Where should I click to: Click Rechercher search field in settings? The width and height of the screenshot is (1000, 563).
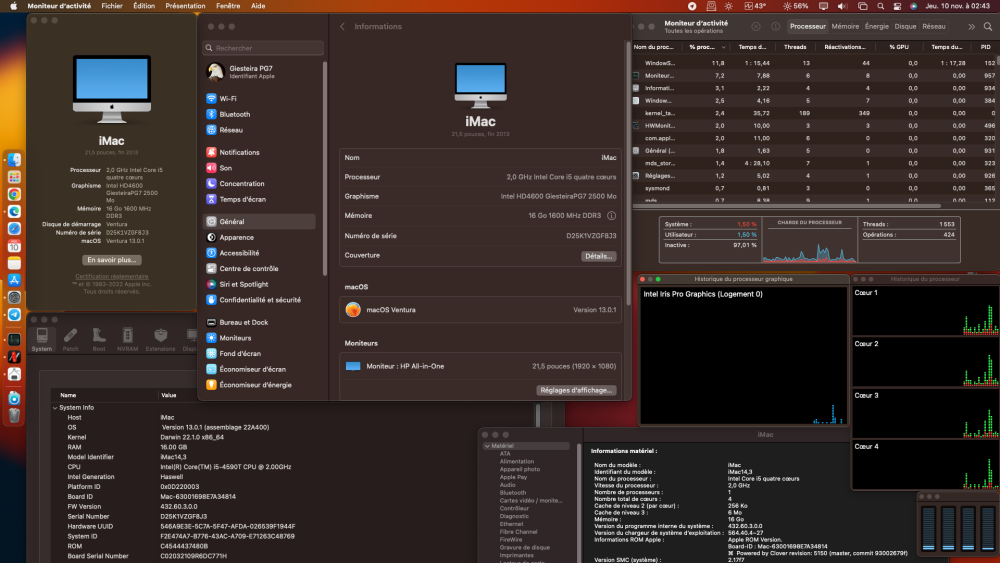point(263,48)
